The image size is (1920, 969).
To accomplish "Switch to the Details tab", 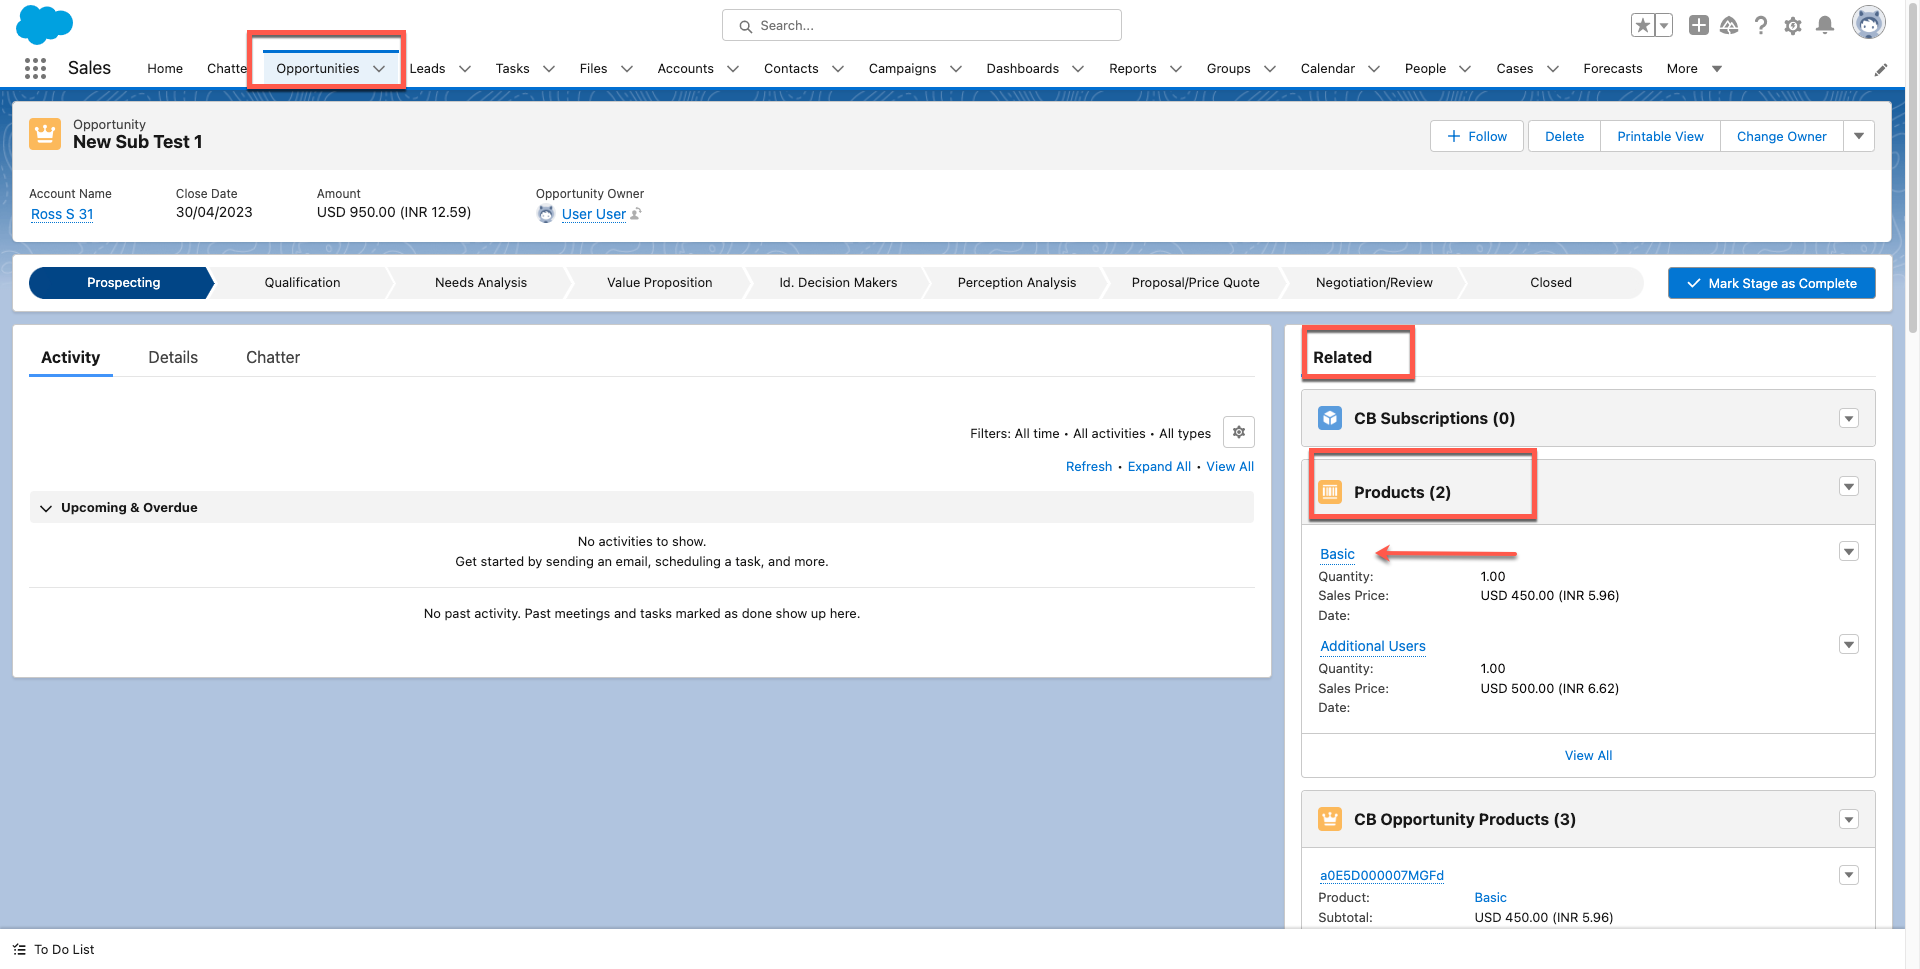I will 173,357.
